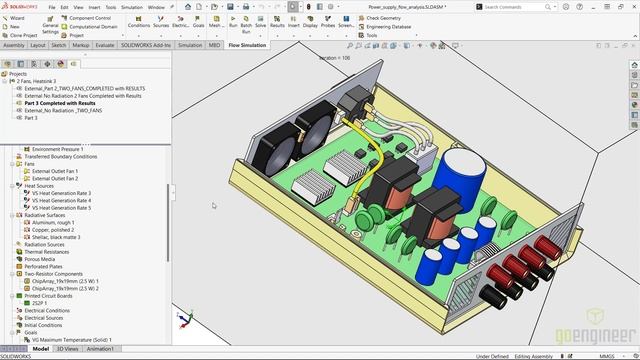Screen dimensions: 640x360
Task: Open the 3D Views bottom tab
Action: point(67,349)
